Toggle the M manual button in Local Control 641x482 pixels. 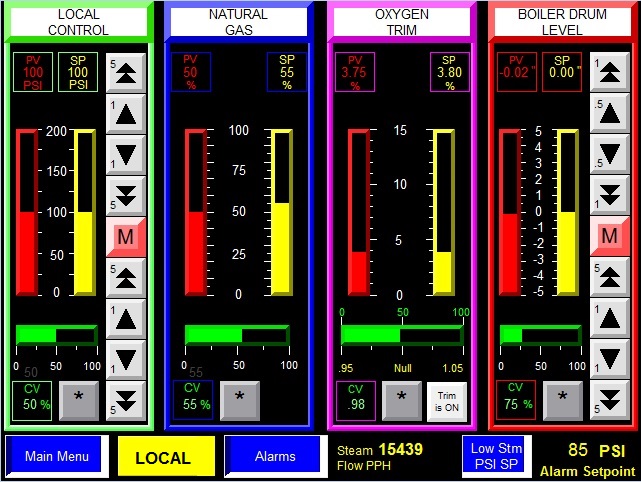tap(126, 237)
